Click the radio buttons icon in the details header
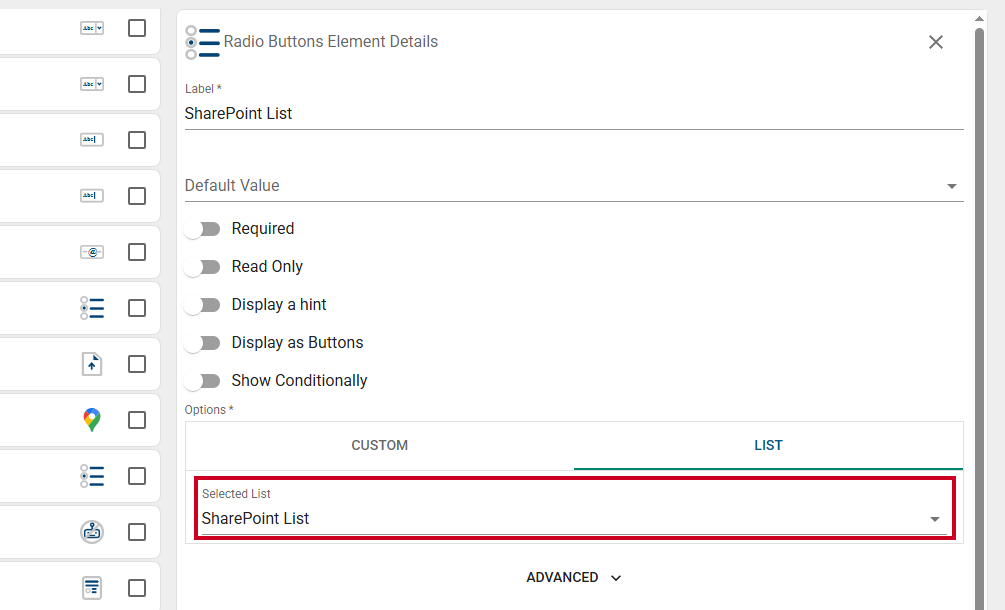 coord(203,42)
